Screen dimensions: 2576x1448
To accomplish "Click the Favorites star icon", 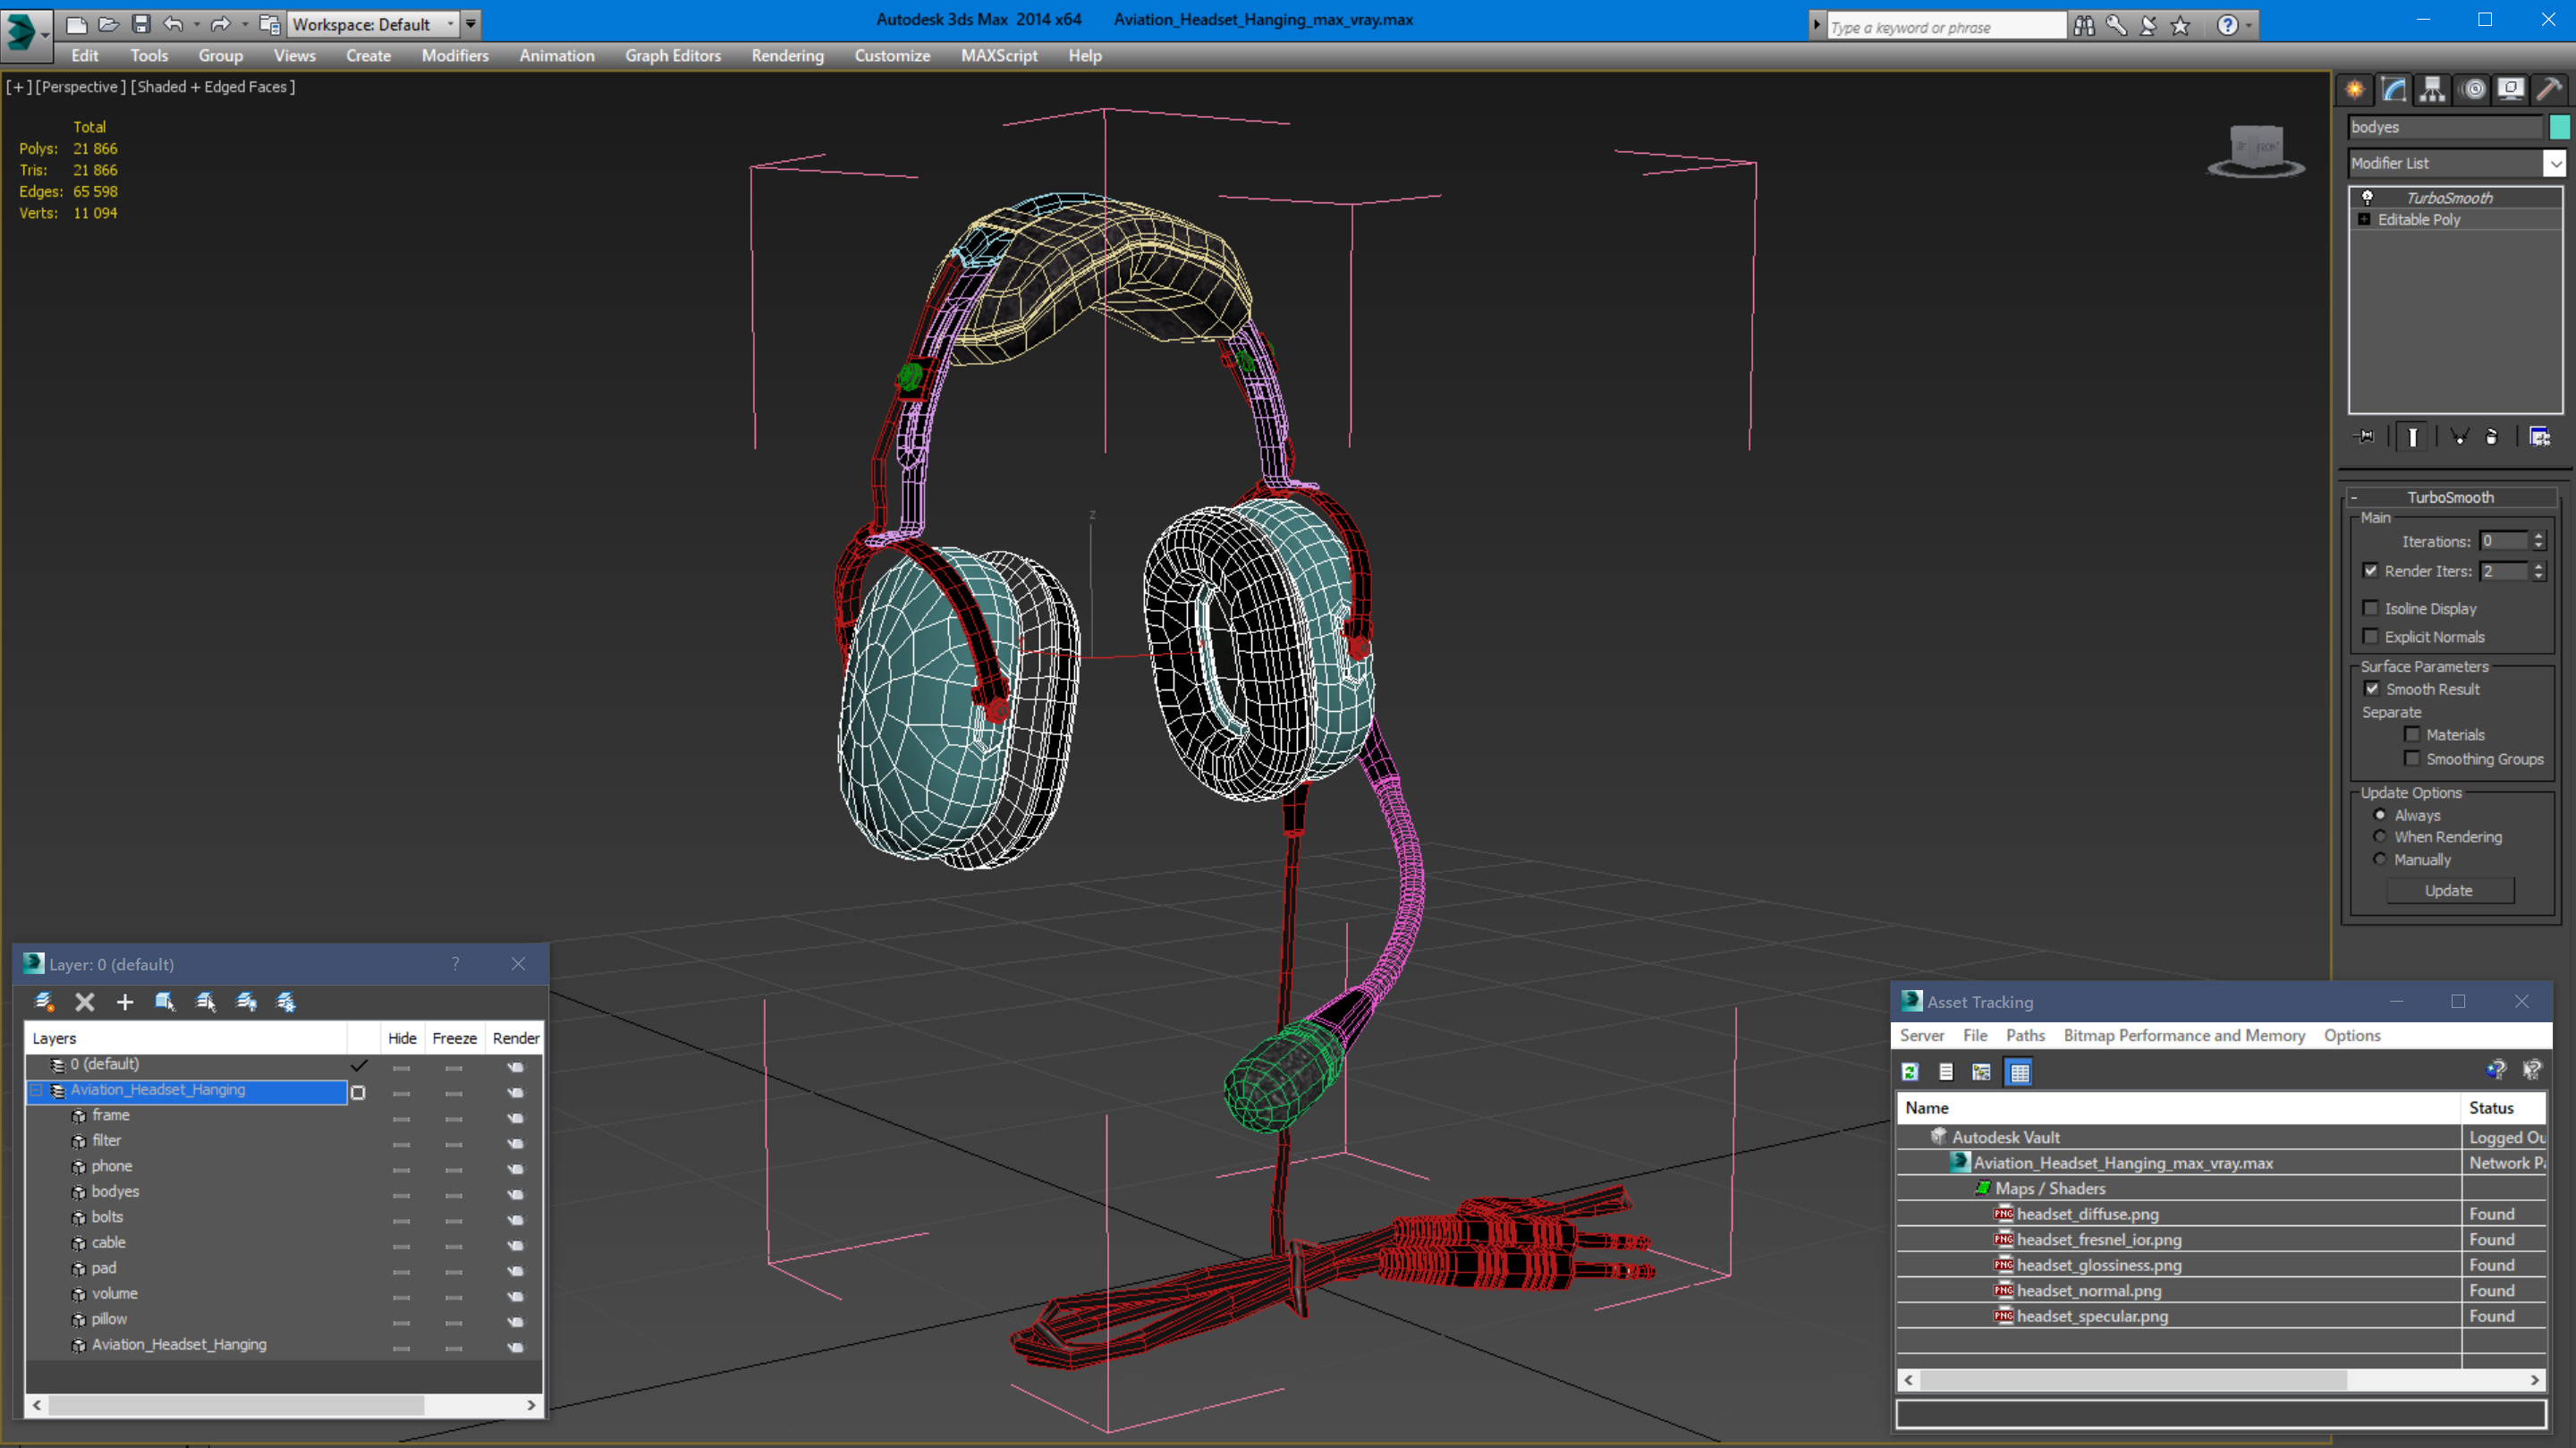I will point(2181,26).
